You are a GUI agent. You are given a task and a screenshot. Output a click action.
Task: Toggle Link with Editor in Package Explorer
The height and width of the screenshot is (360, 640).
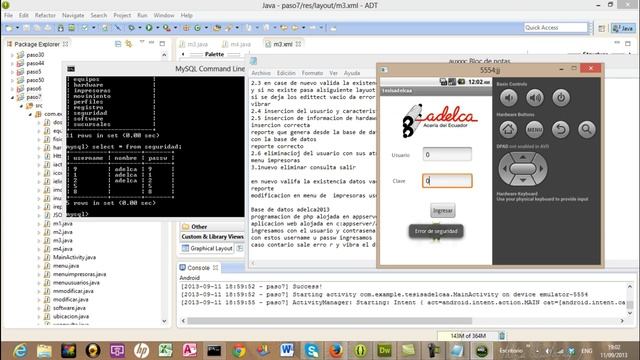[x=129, y=44]
